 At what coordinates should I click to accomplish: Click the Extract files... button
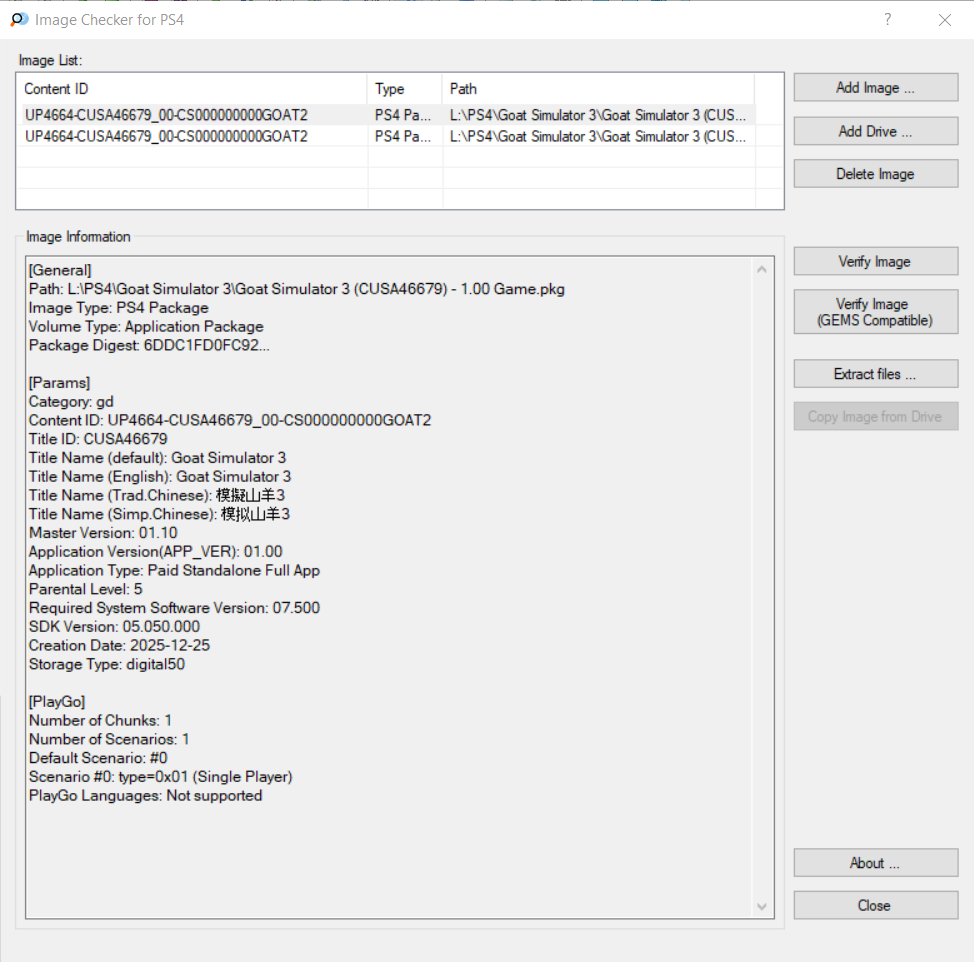tap(875, 374)
